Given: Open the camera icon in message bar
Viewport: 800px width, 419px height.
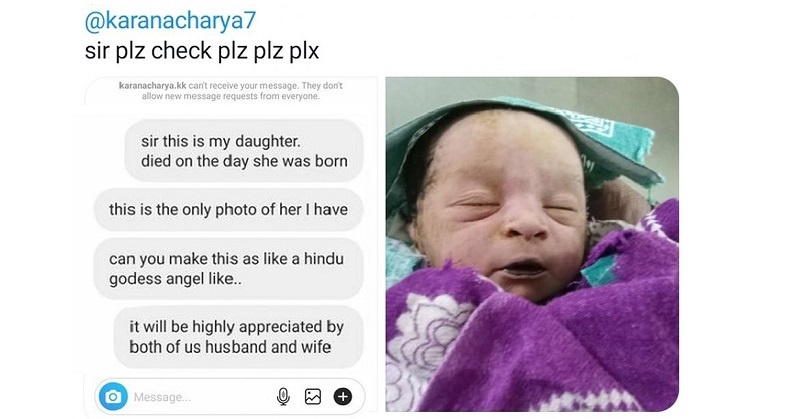Looking at the screenshot, I should point(113,397).
